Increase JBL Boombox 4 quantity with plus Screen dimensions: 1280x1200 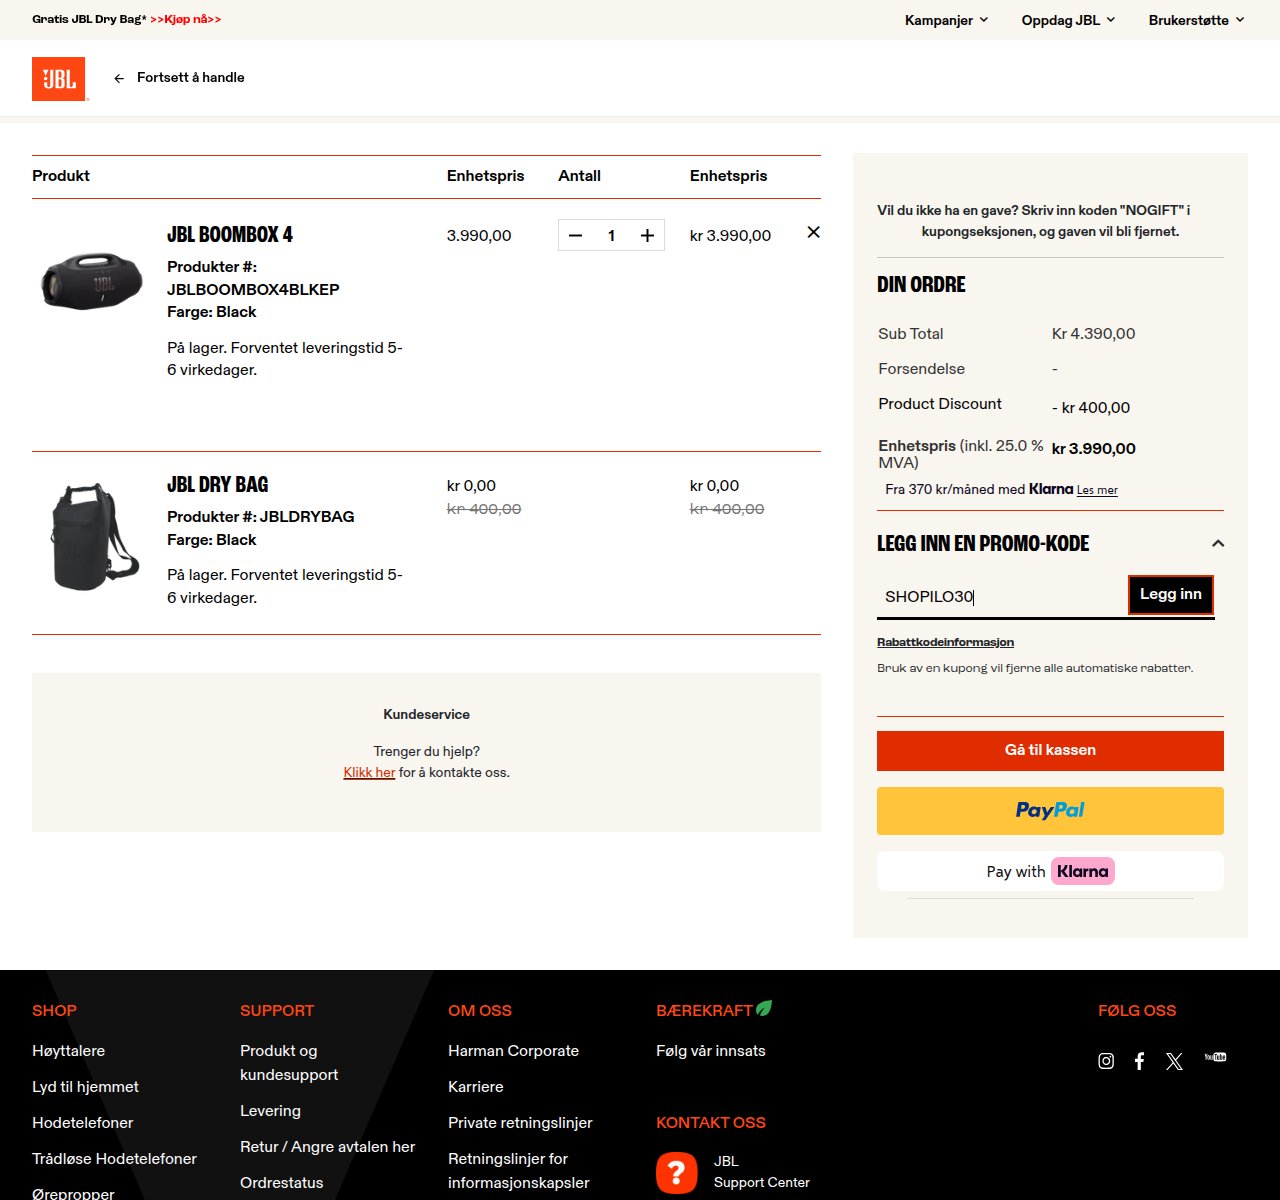point(647,235)
